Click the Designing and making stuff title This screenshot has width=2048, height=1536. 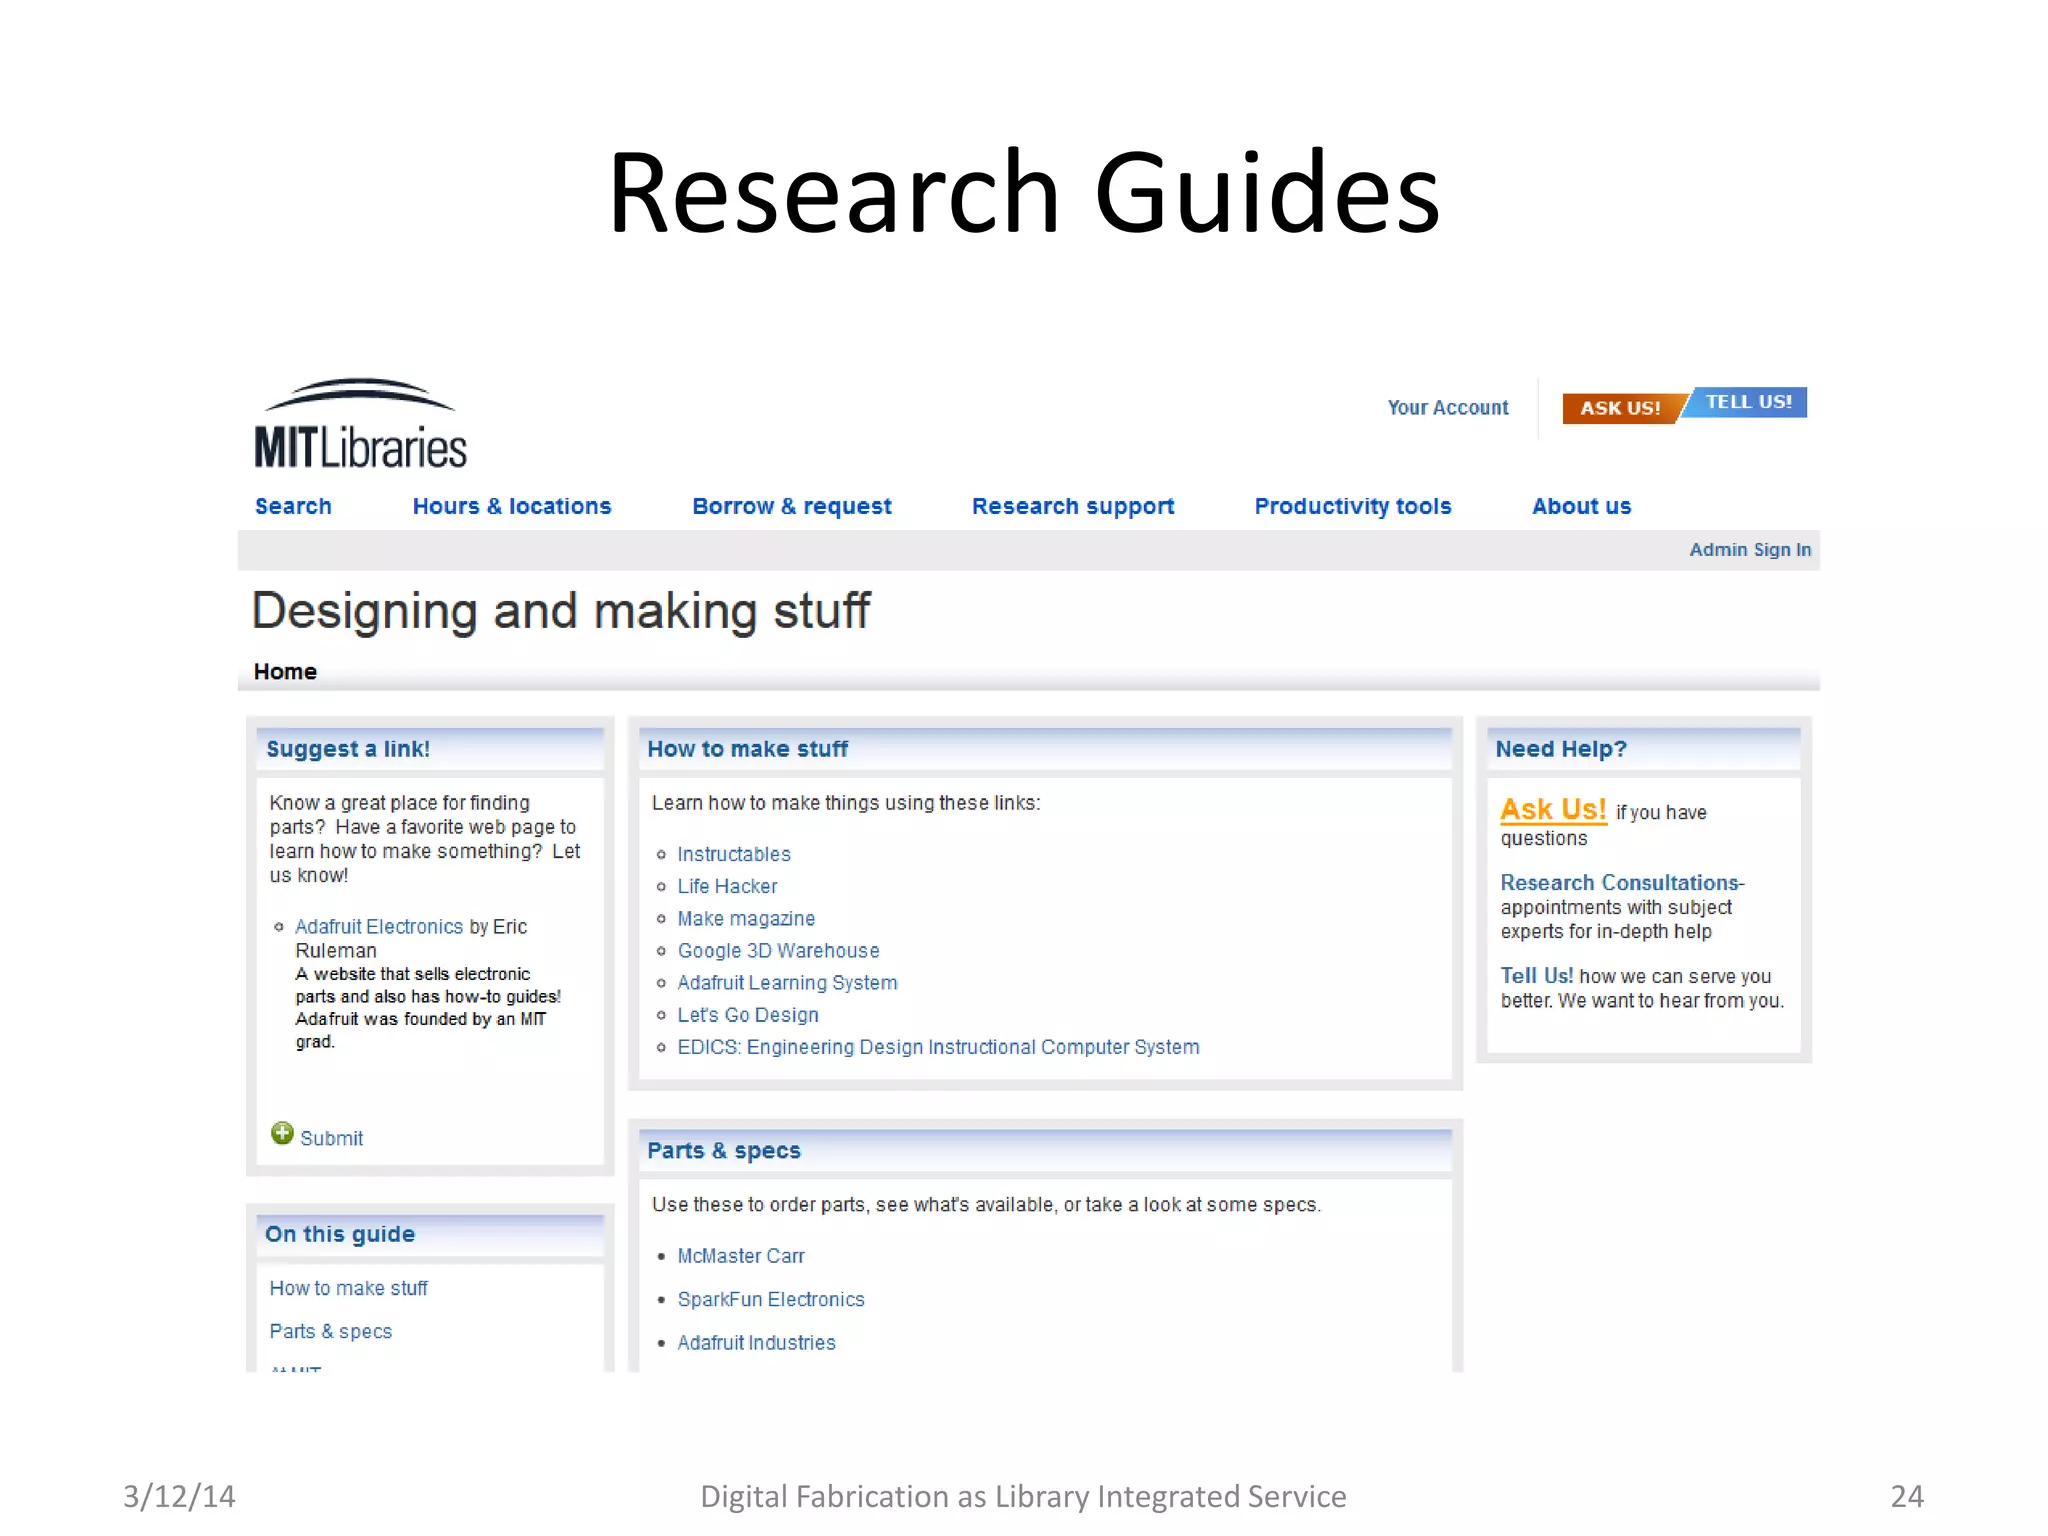point(561,611)
